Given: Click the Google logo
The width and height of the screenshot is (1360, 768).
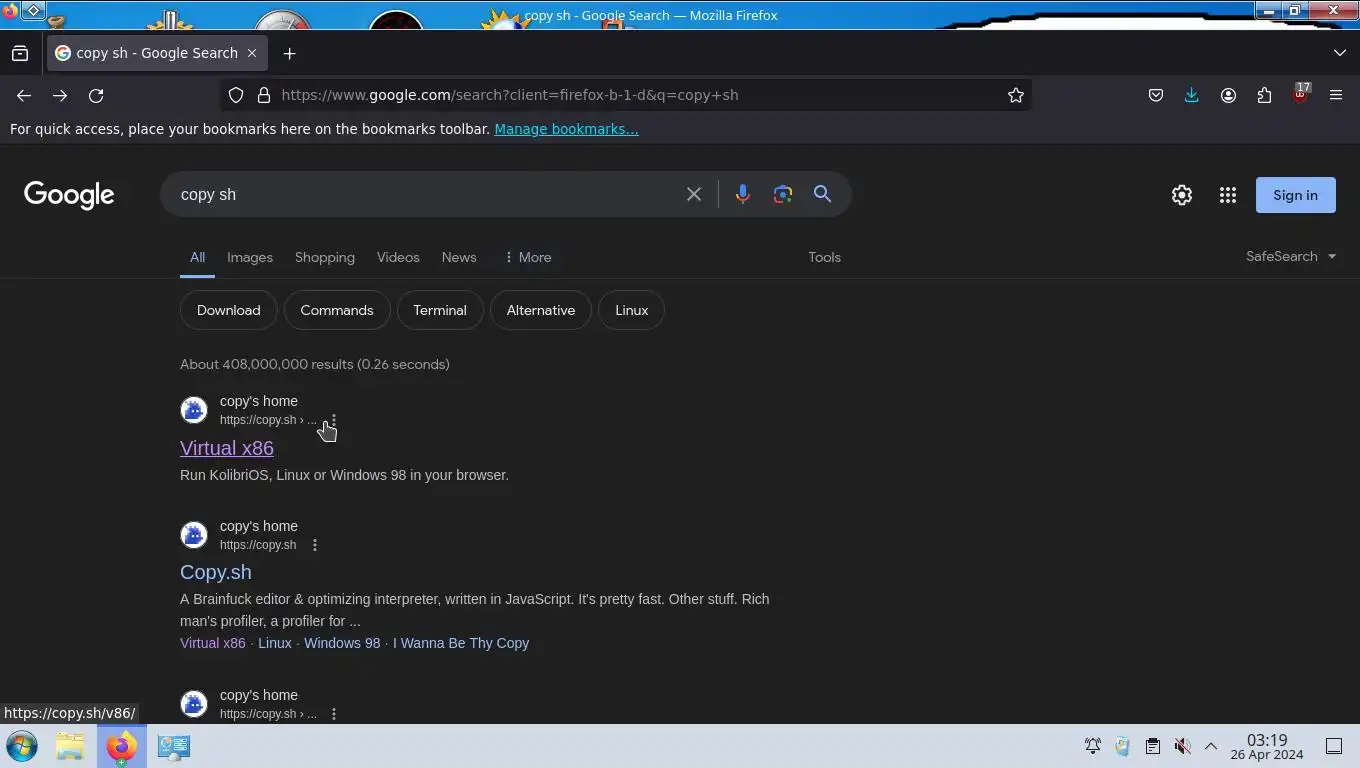Looking at the screenshot, I should coord(69,195).
